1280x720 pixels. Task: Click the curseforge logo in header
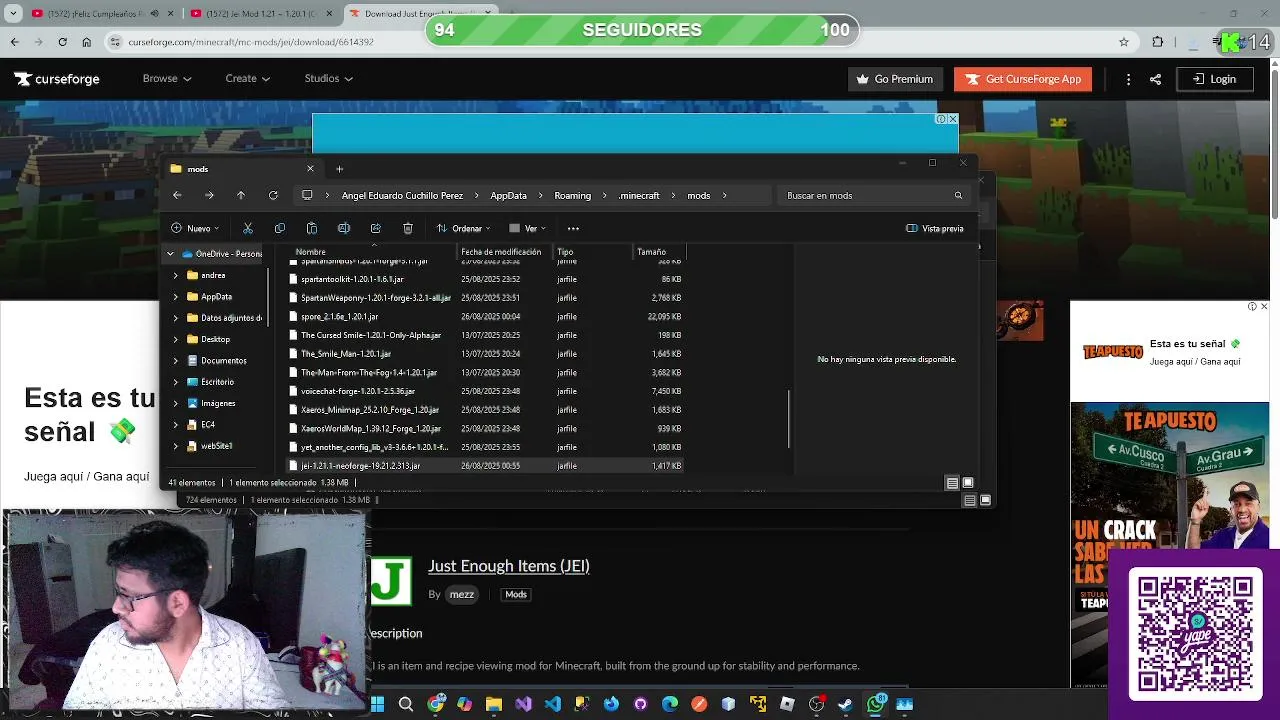pos(57,79)
